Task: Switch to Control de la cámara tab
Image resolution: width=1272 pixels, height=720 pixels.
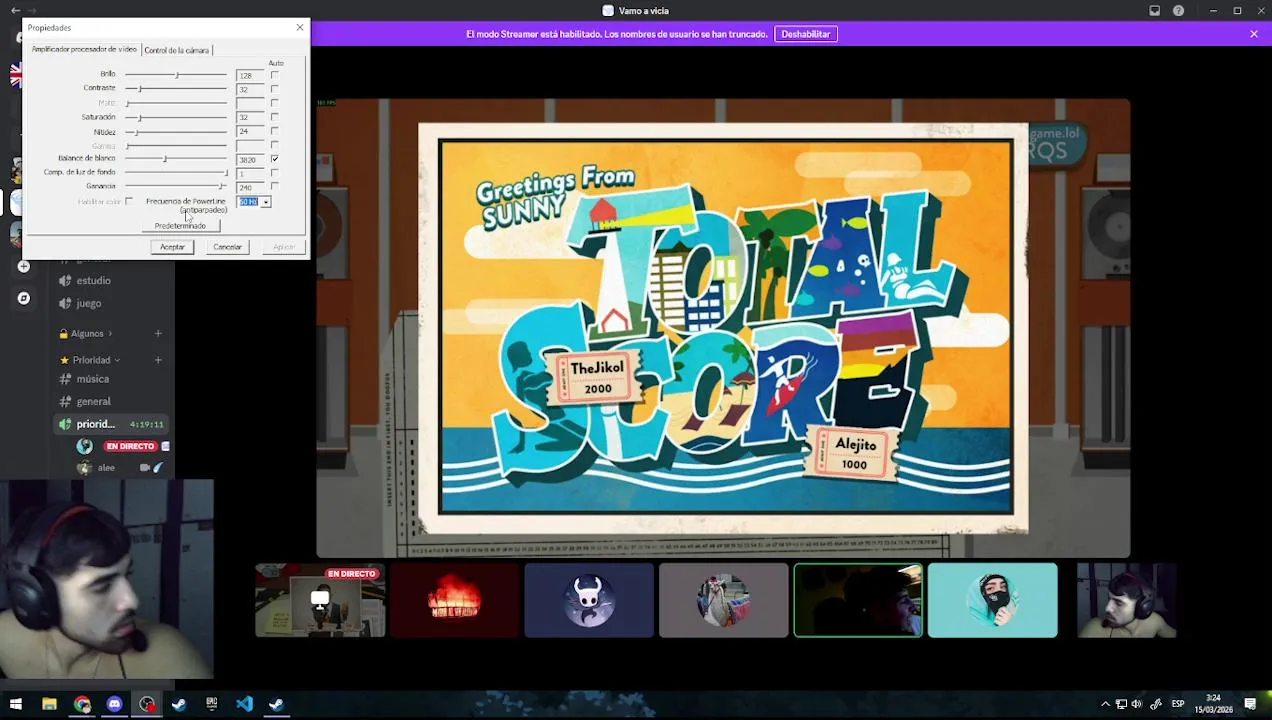Action: [176, 50]
